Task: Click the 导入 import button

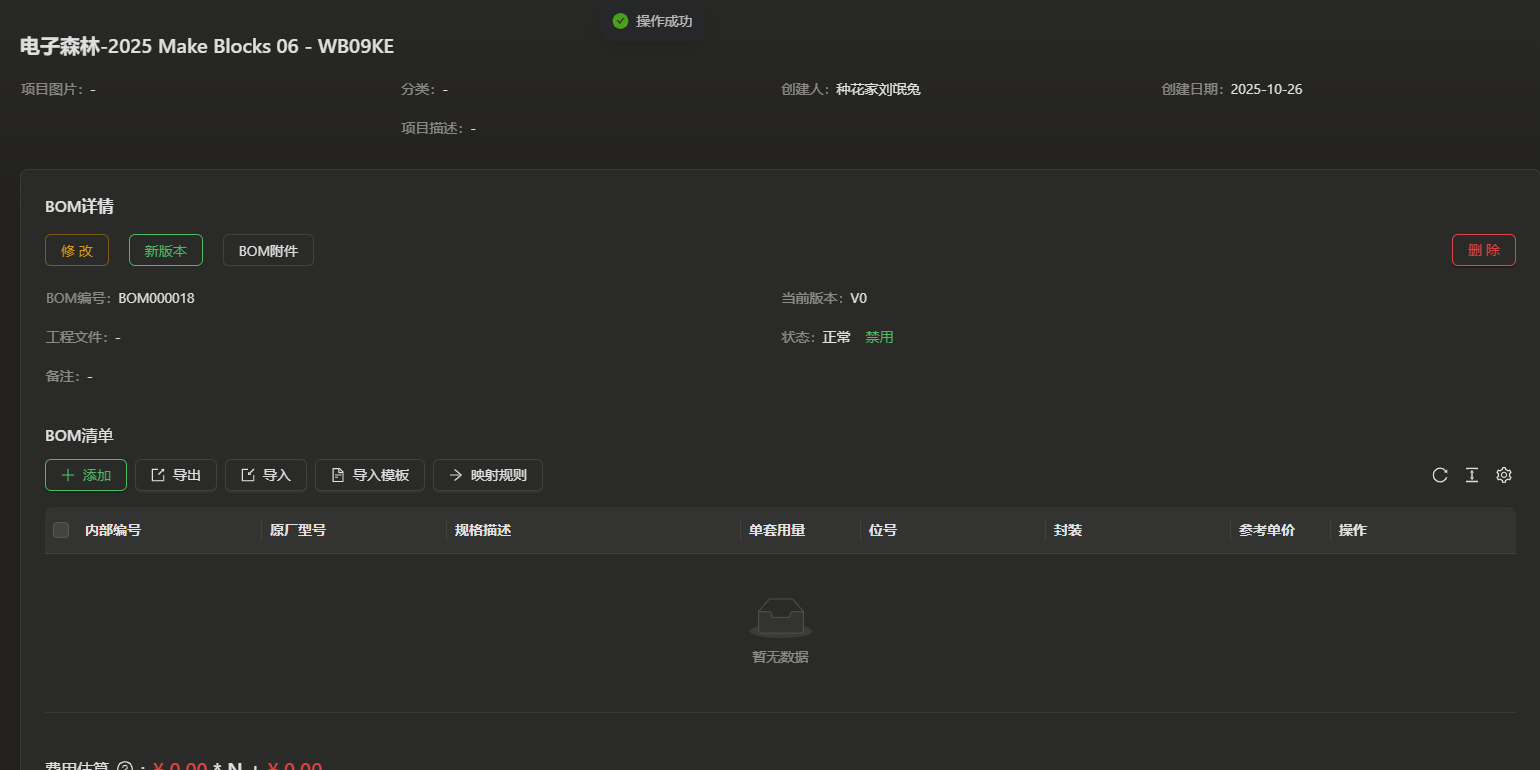Action: (266, 475)
